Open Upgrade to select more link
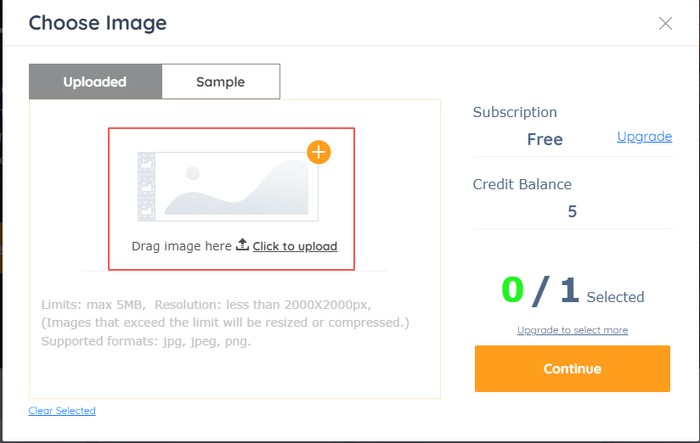The height and width of the screenshot is (443, 700). point(572,330)
